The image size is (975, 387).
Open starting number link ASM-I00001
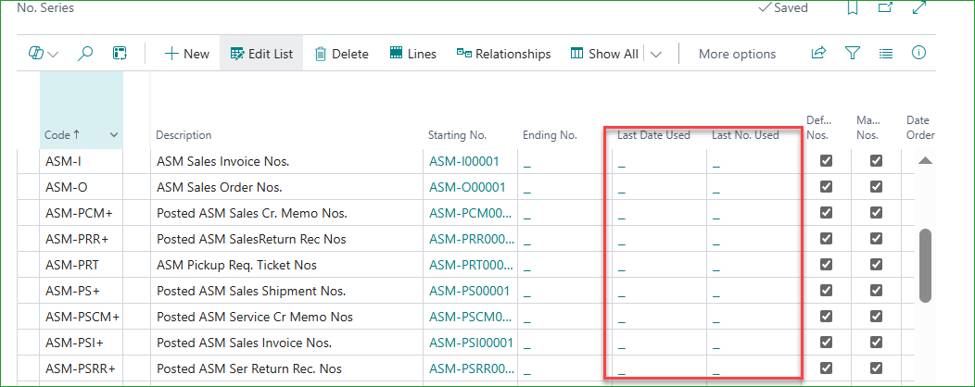pyautogui.click(x=464, y=162)
